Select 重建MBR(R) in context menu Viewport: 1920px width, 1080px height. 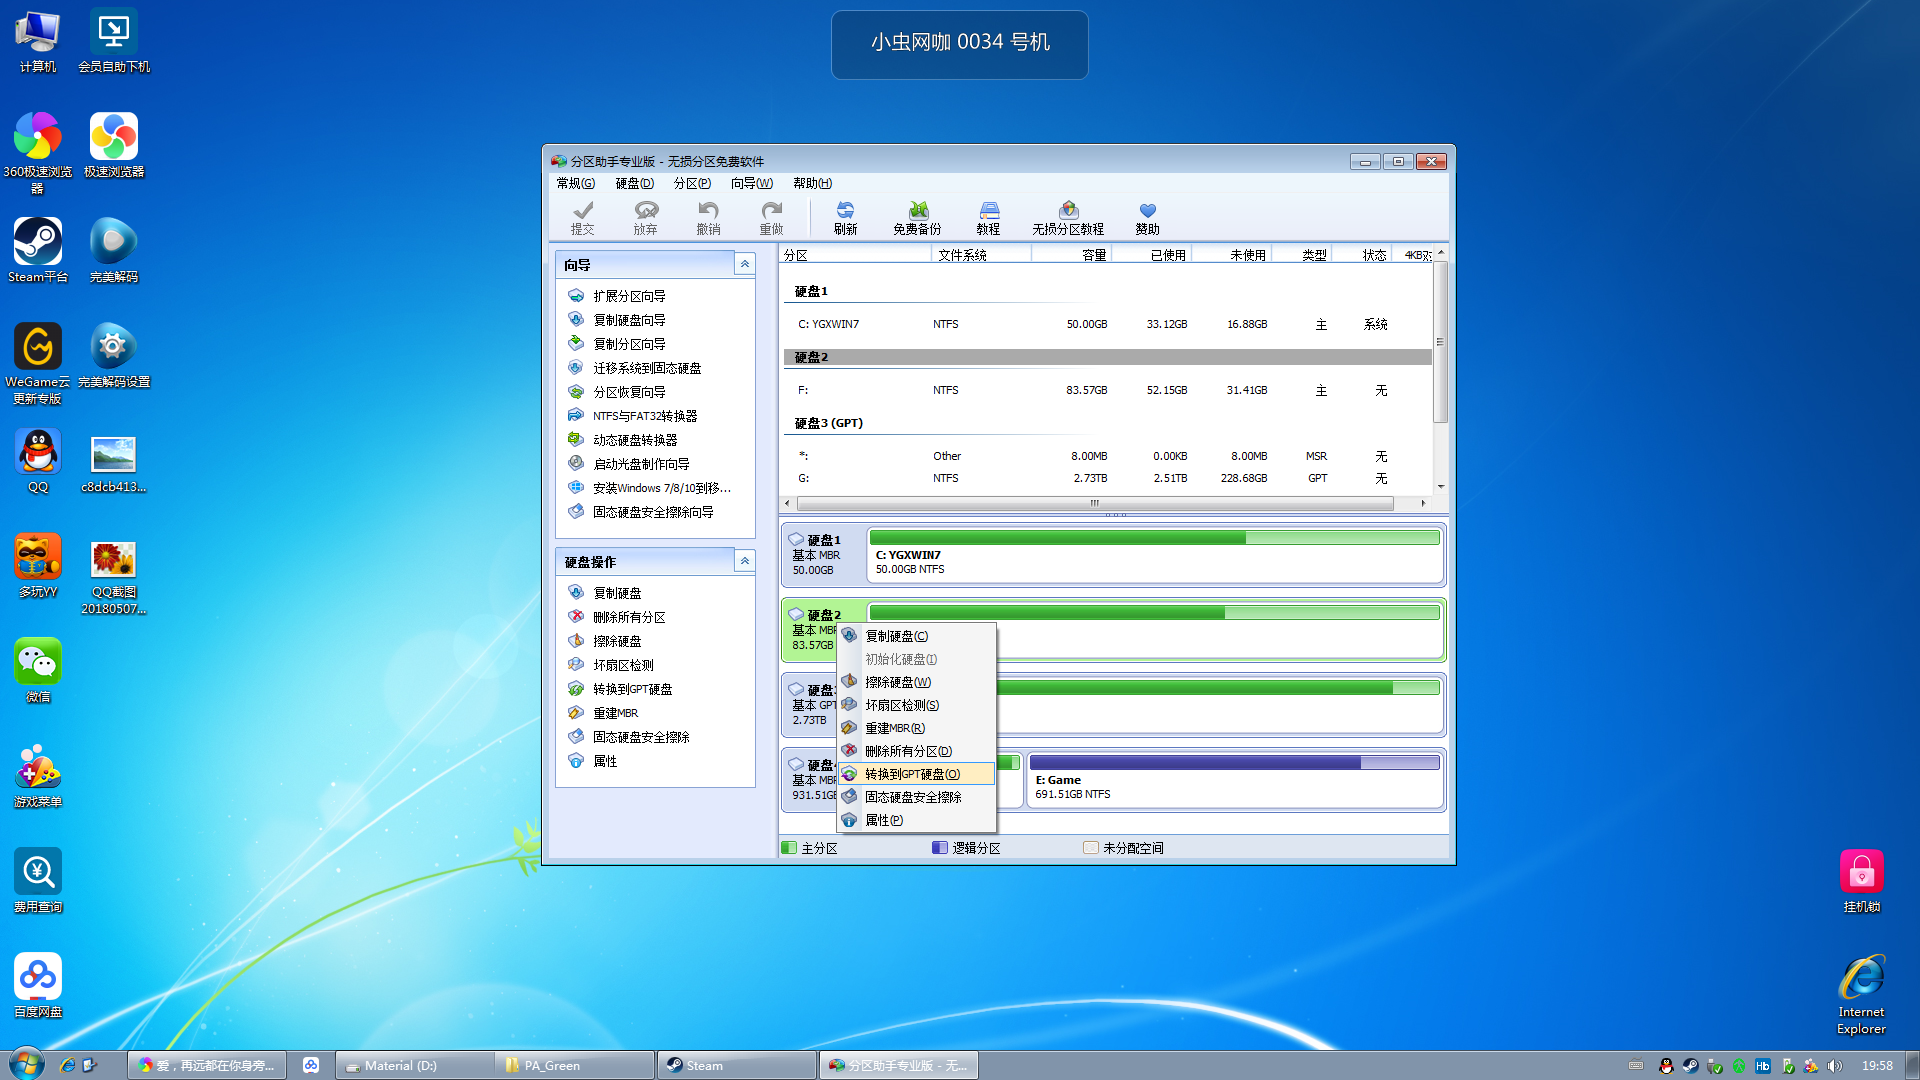click(x=917, y=728)
